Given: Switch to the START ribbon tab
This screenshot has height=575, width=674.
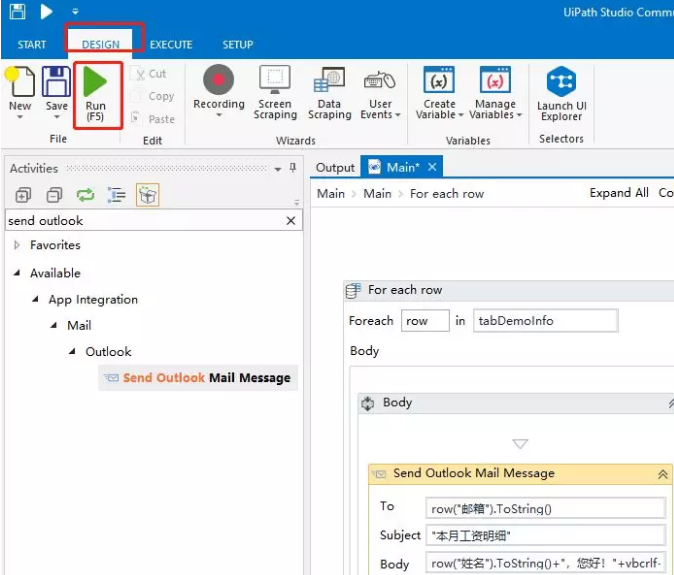Looking at the screenshot, I should point(31,45).
